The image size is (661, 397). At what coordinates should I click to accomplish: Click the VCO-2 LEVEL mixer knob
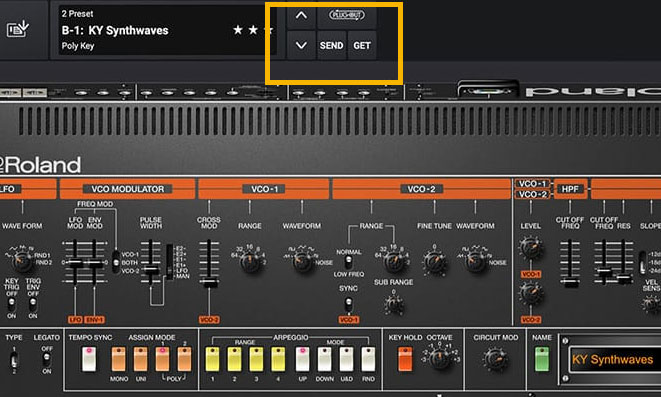tap(530, 293)
